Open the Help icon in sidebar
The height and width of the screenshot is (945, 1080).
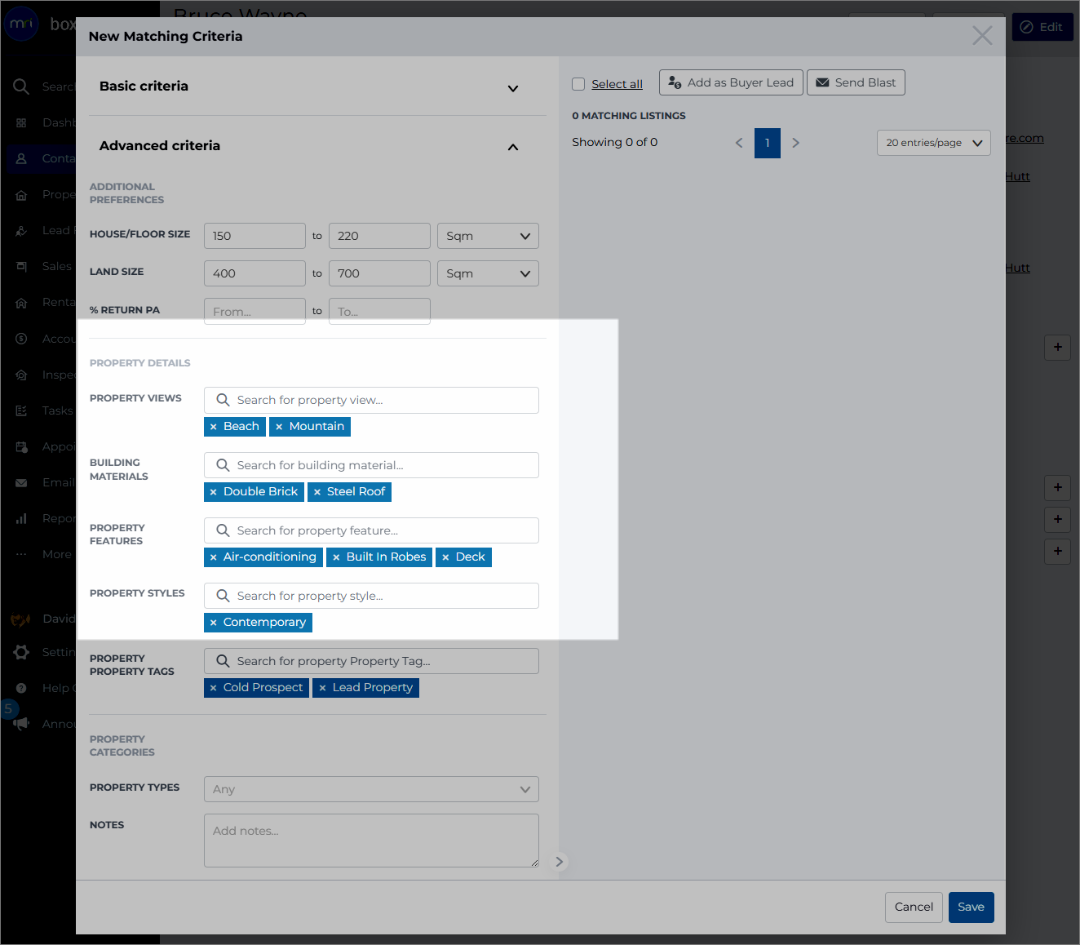(x=21, y=688)
